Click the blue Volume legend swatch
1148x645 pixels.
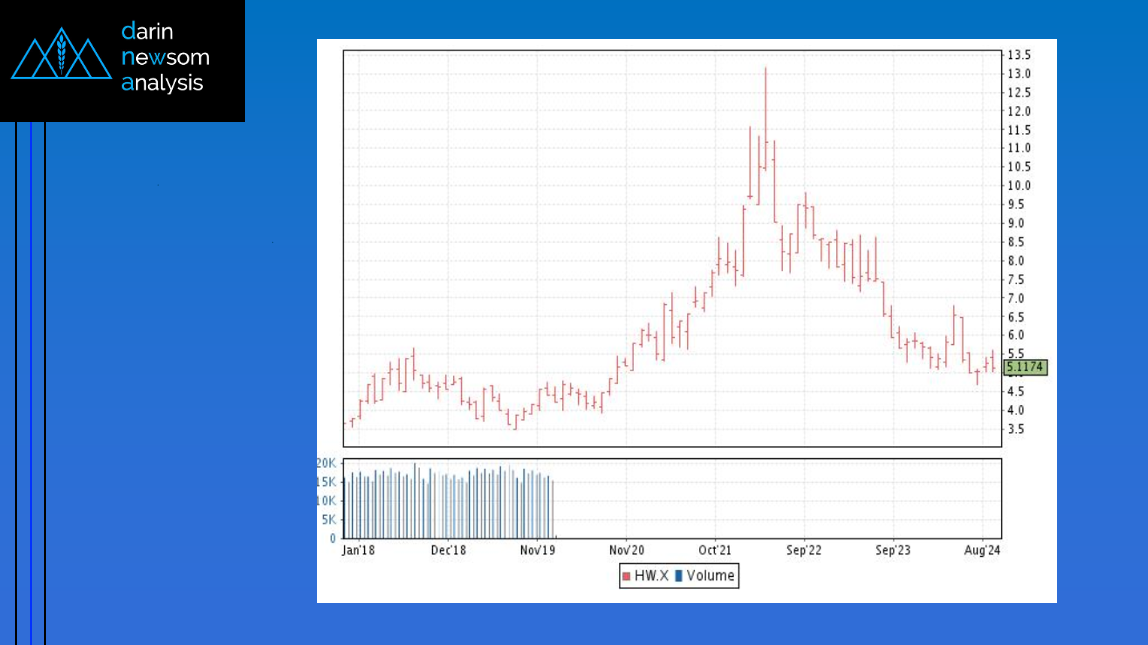tap(679, 576)
